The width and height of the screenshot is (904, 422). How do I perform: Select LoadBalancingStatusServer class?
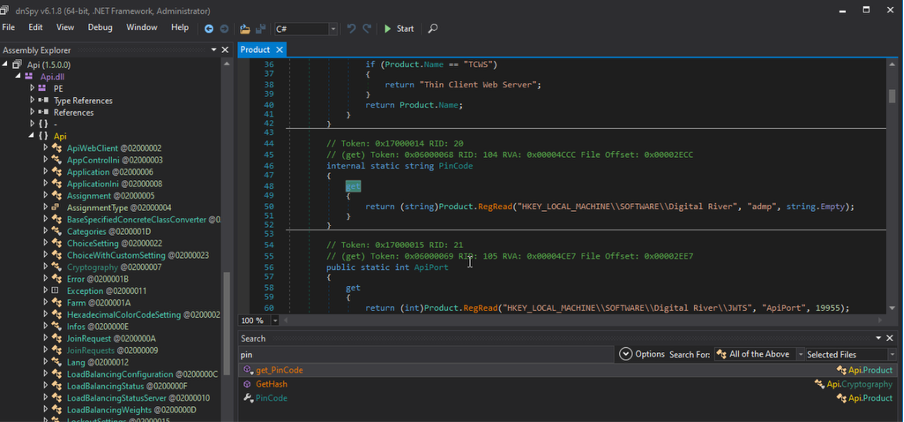tap(138, 398)
